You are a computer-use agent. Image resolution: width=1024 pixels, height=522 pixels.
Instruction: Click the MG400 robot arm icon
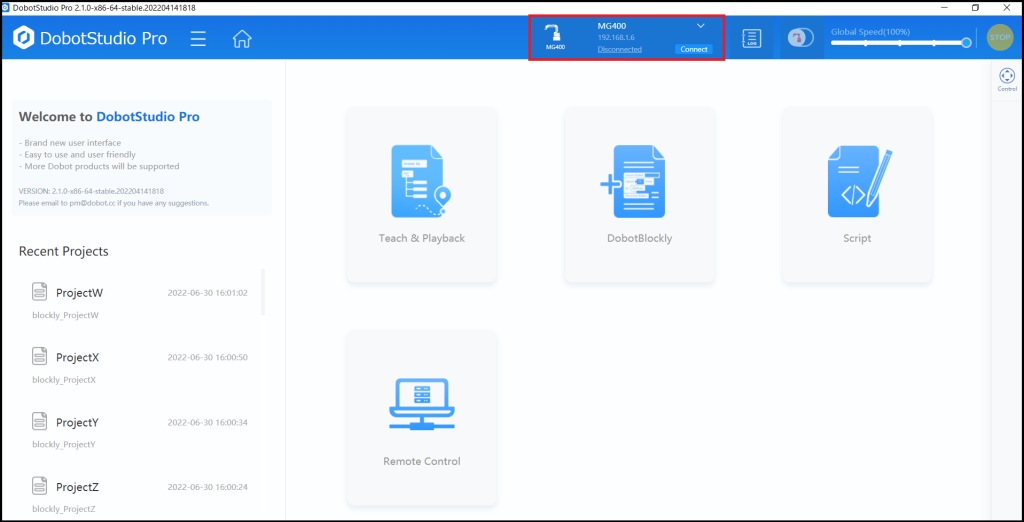555,37
